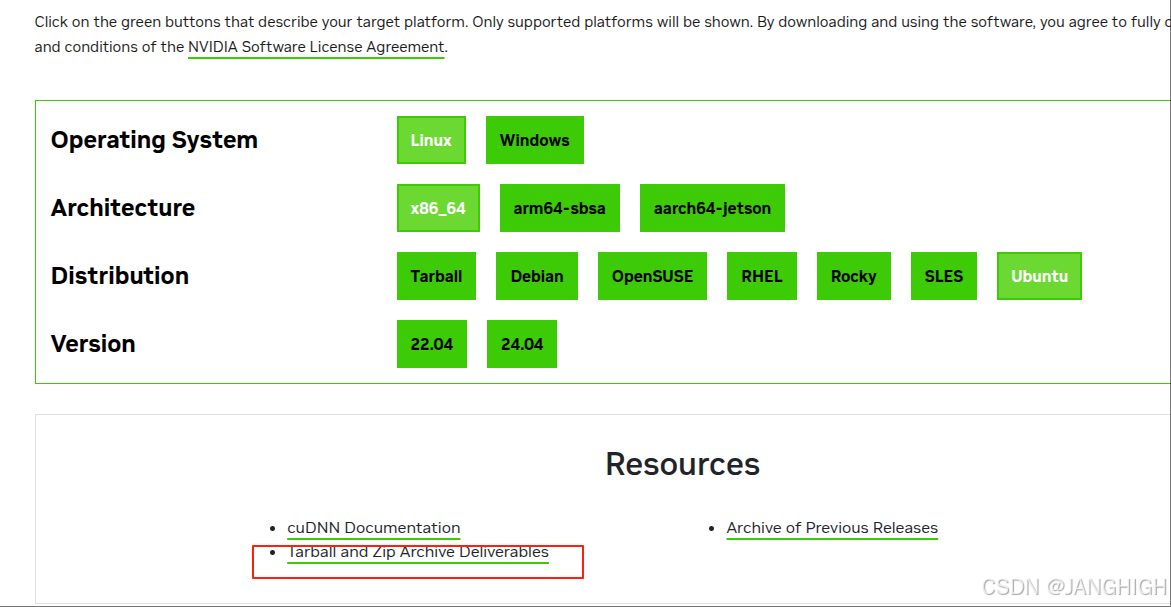Click the Version row label
This screenshot has width=1171, height=607.
93,344
